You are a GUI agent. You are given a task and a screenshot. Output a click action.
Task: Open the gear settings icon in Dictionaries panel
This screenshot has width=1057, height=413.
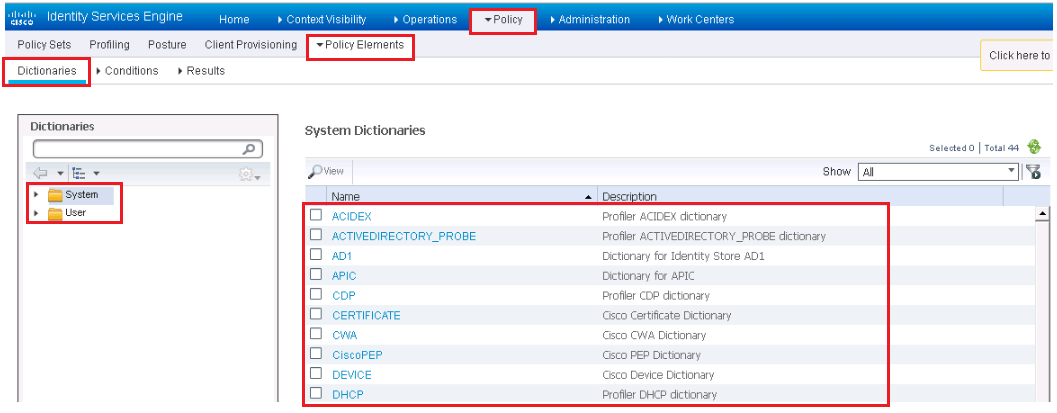(x=246, y=174)
